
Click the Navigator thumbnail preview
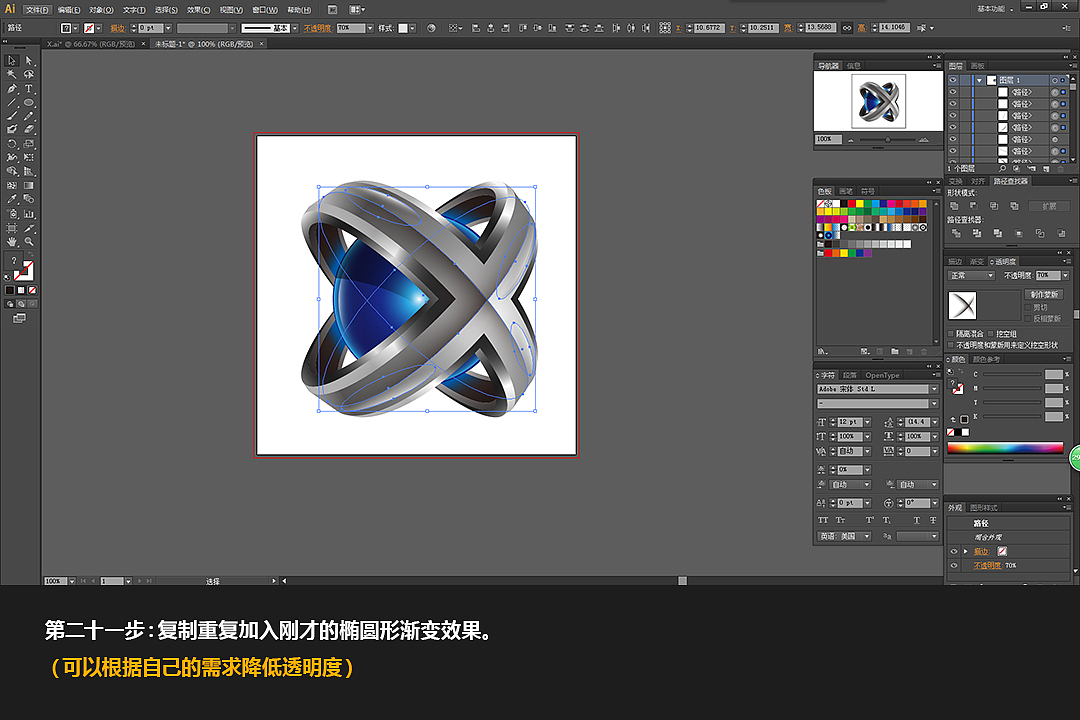point(878,101)
